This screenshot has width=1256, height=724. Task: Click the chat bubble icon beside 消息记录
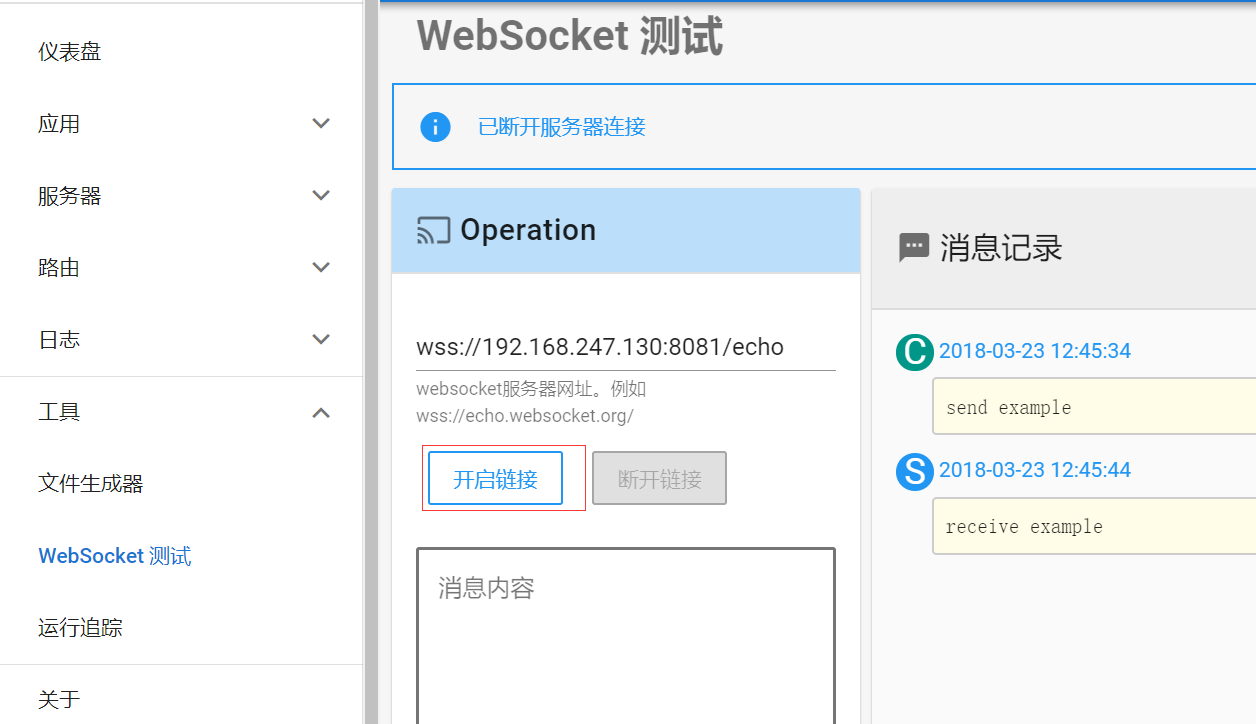(914, 248)
